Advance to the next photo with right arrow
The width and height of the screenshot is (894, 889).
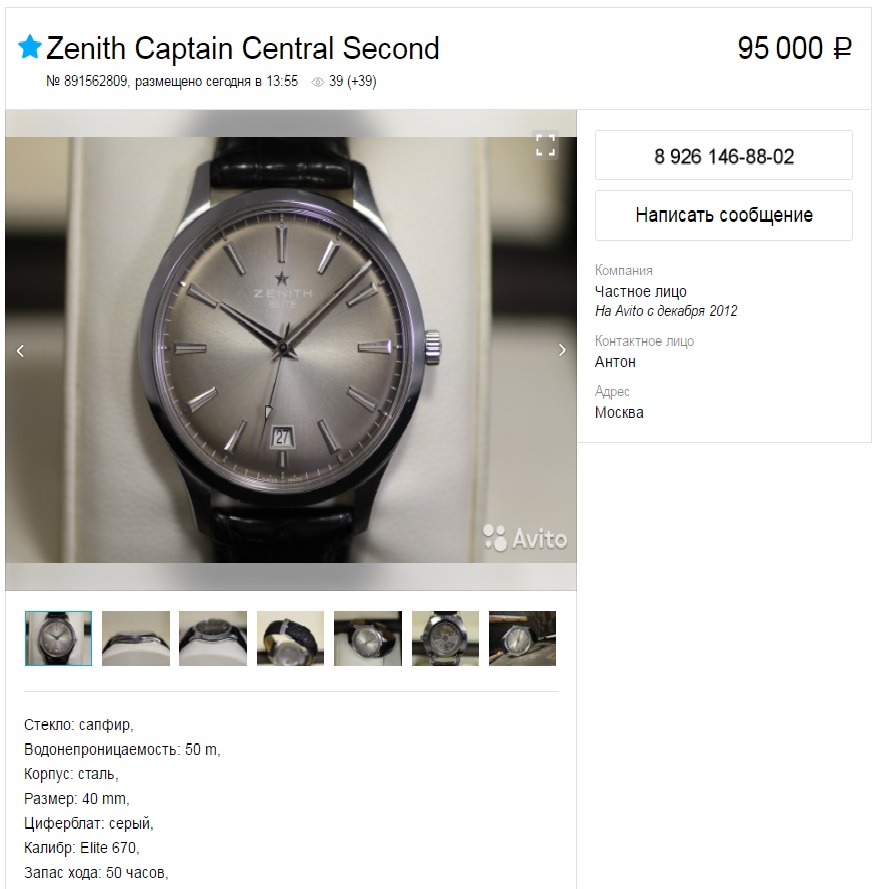[x=561, y=350]
